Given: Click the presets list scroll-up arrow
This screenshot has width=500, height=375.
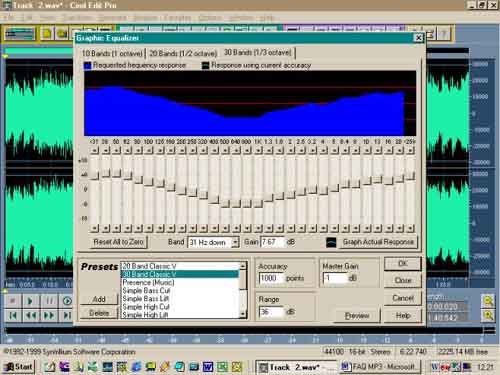Looking at the screenshot, I should [x=243, y=266].
